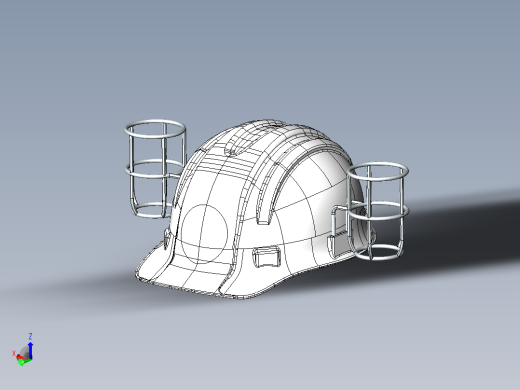Click the XYZ orientation triad
This screenshot has height=390, width=520.
click(x=23, y=349)
